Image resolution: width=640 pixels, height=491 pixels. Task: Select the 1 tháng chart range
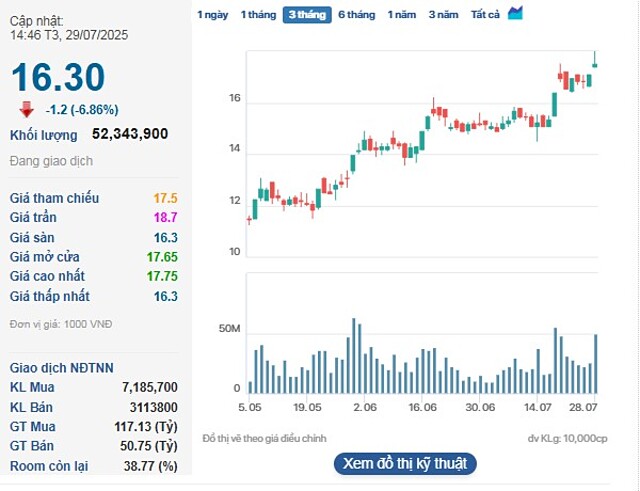click(257, 14)
